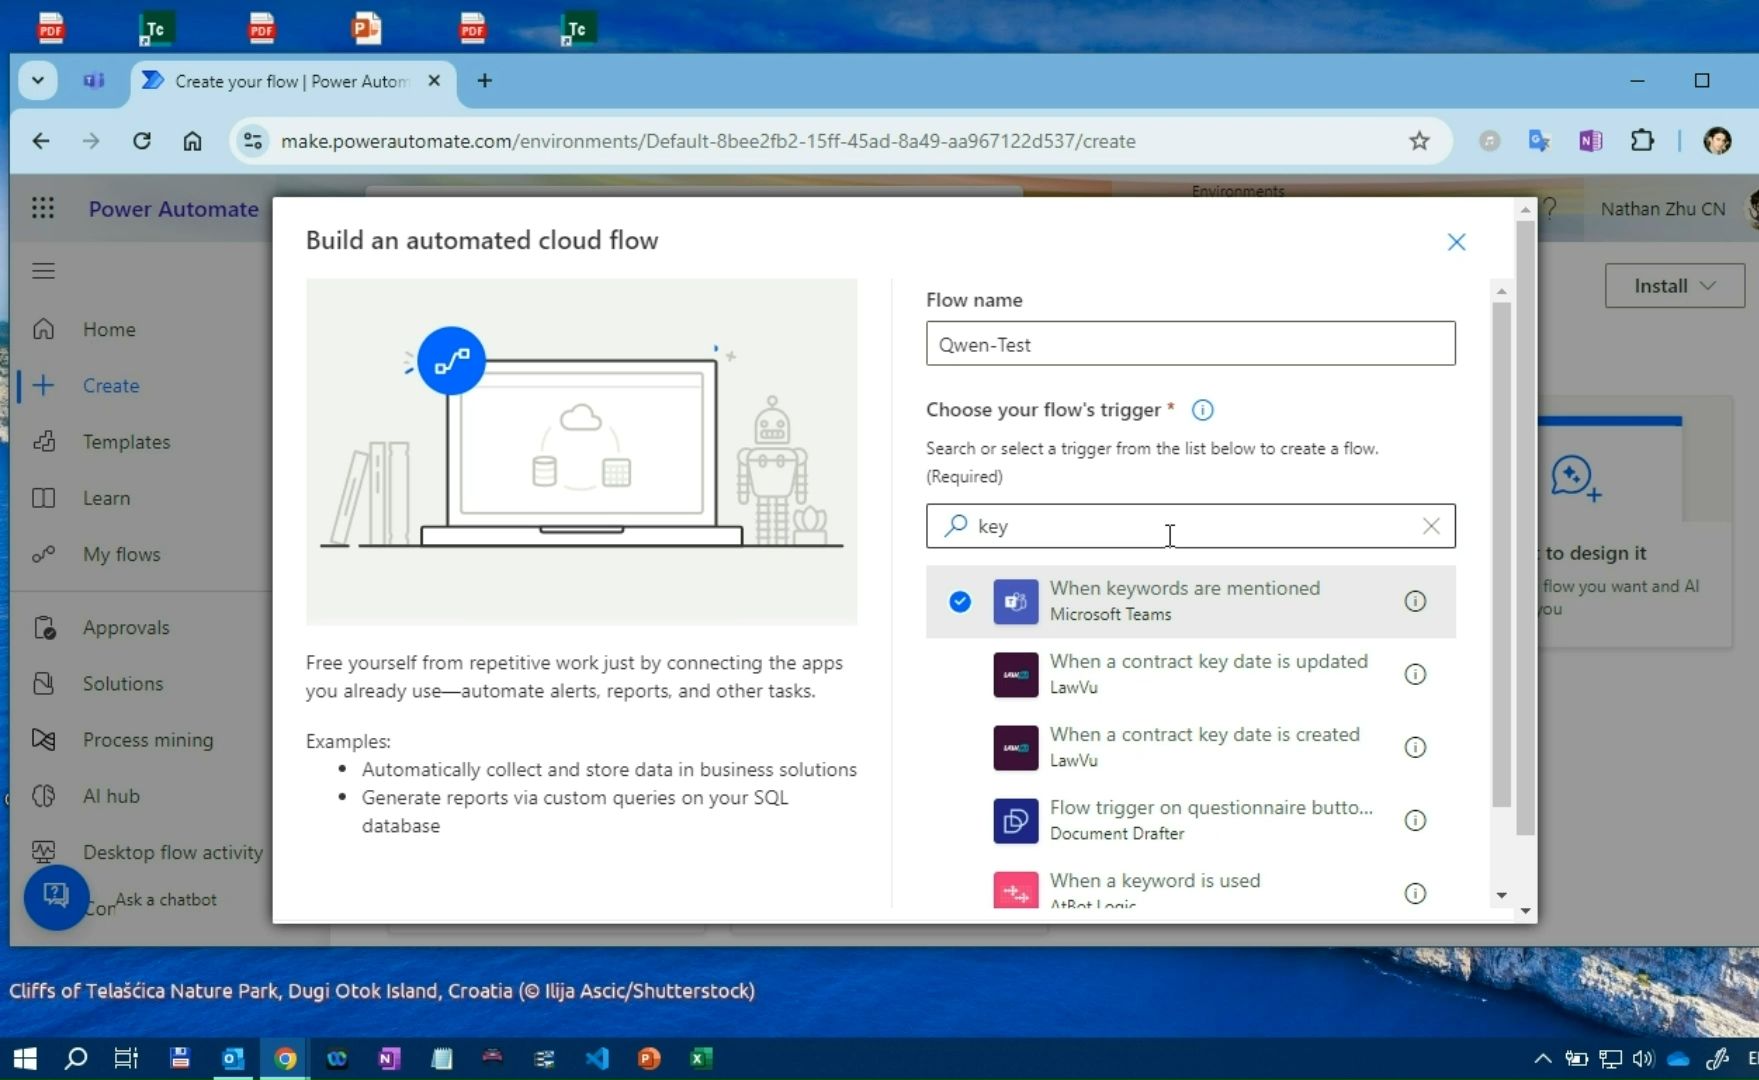This screenshot has height=1080, width=1759.
Task: Select the 'When keywords are mentioned' Teams trigger
Action: [x=1190, y=601]
